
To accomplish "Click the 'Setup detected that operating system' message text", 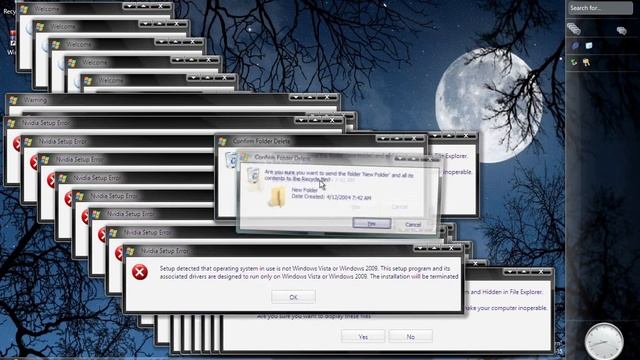I will (309, 272).
